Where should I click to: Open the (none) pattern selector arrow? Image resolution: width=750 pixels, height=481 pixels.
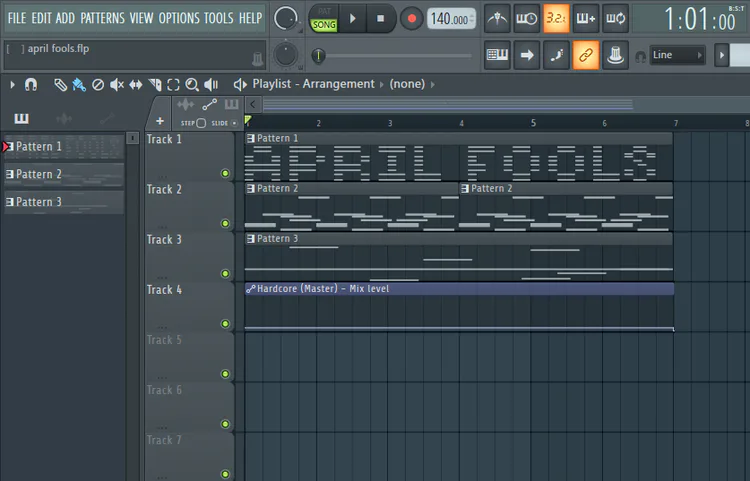[x=432, y=85]
